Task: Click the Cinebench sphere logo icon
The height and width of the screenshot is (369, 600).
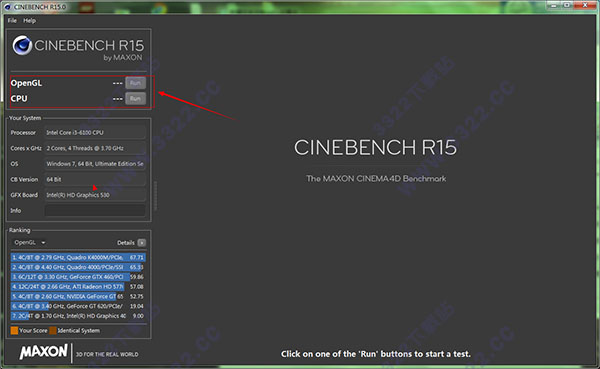Action: click(x=22, y=45)
